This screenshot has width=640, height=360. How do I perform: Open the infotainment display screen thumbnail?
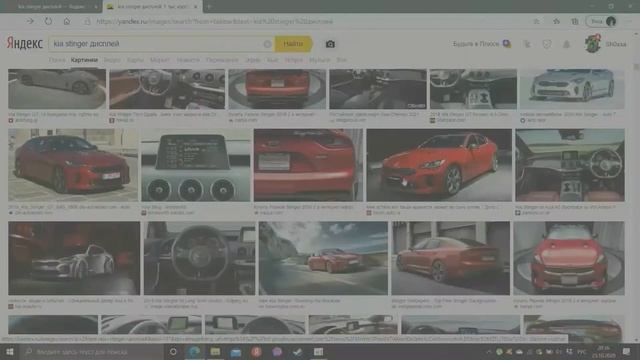(x=196, y=165)
